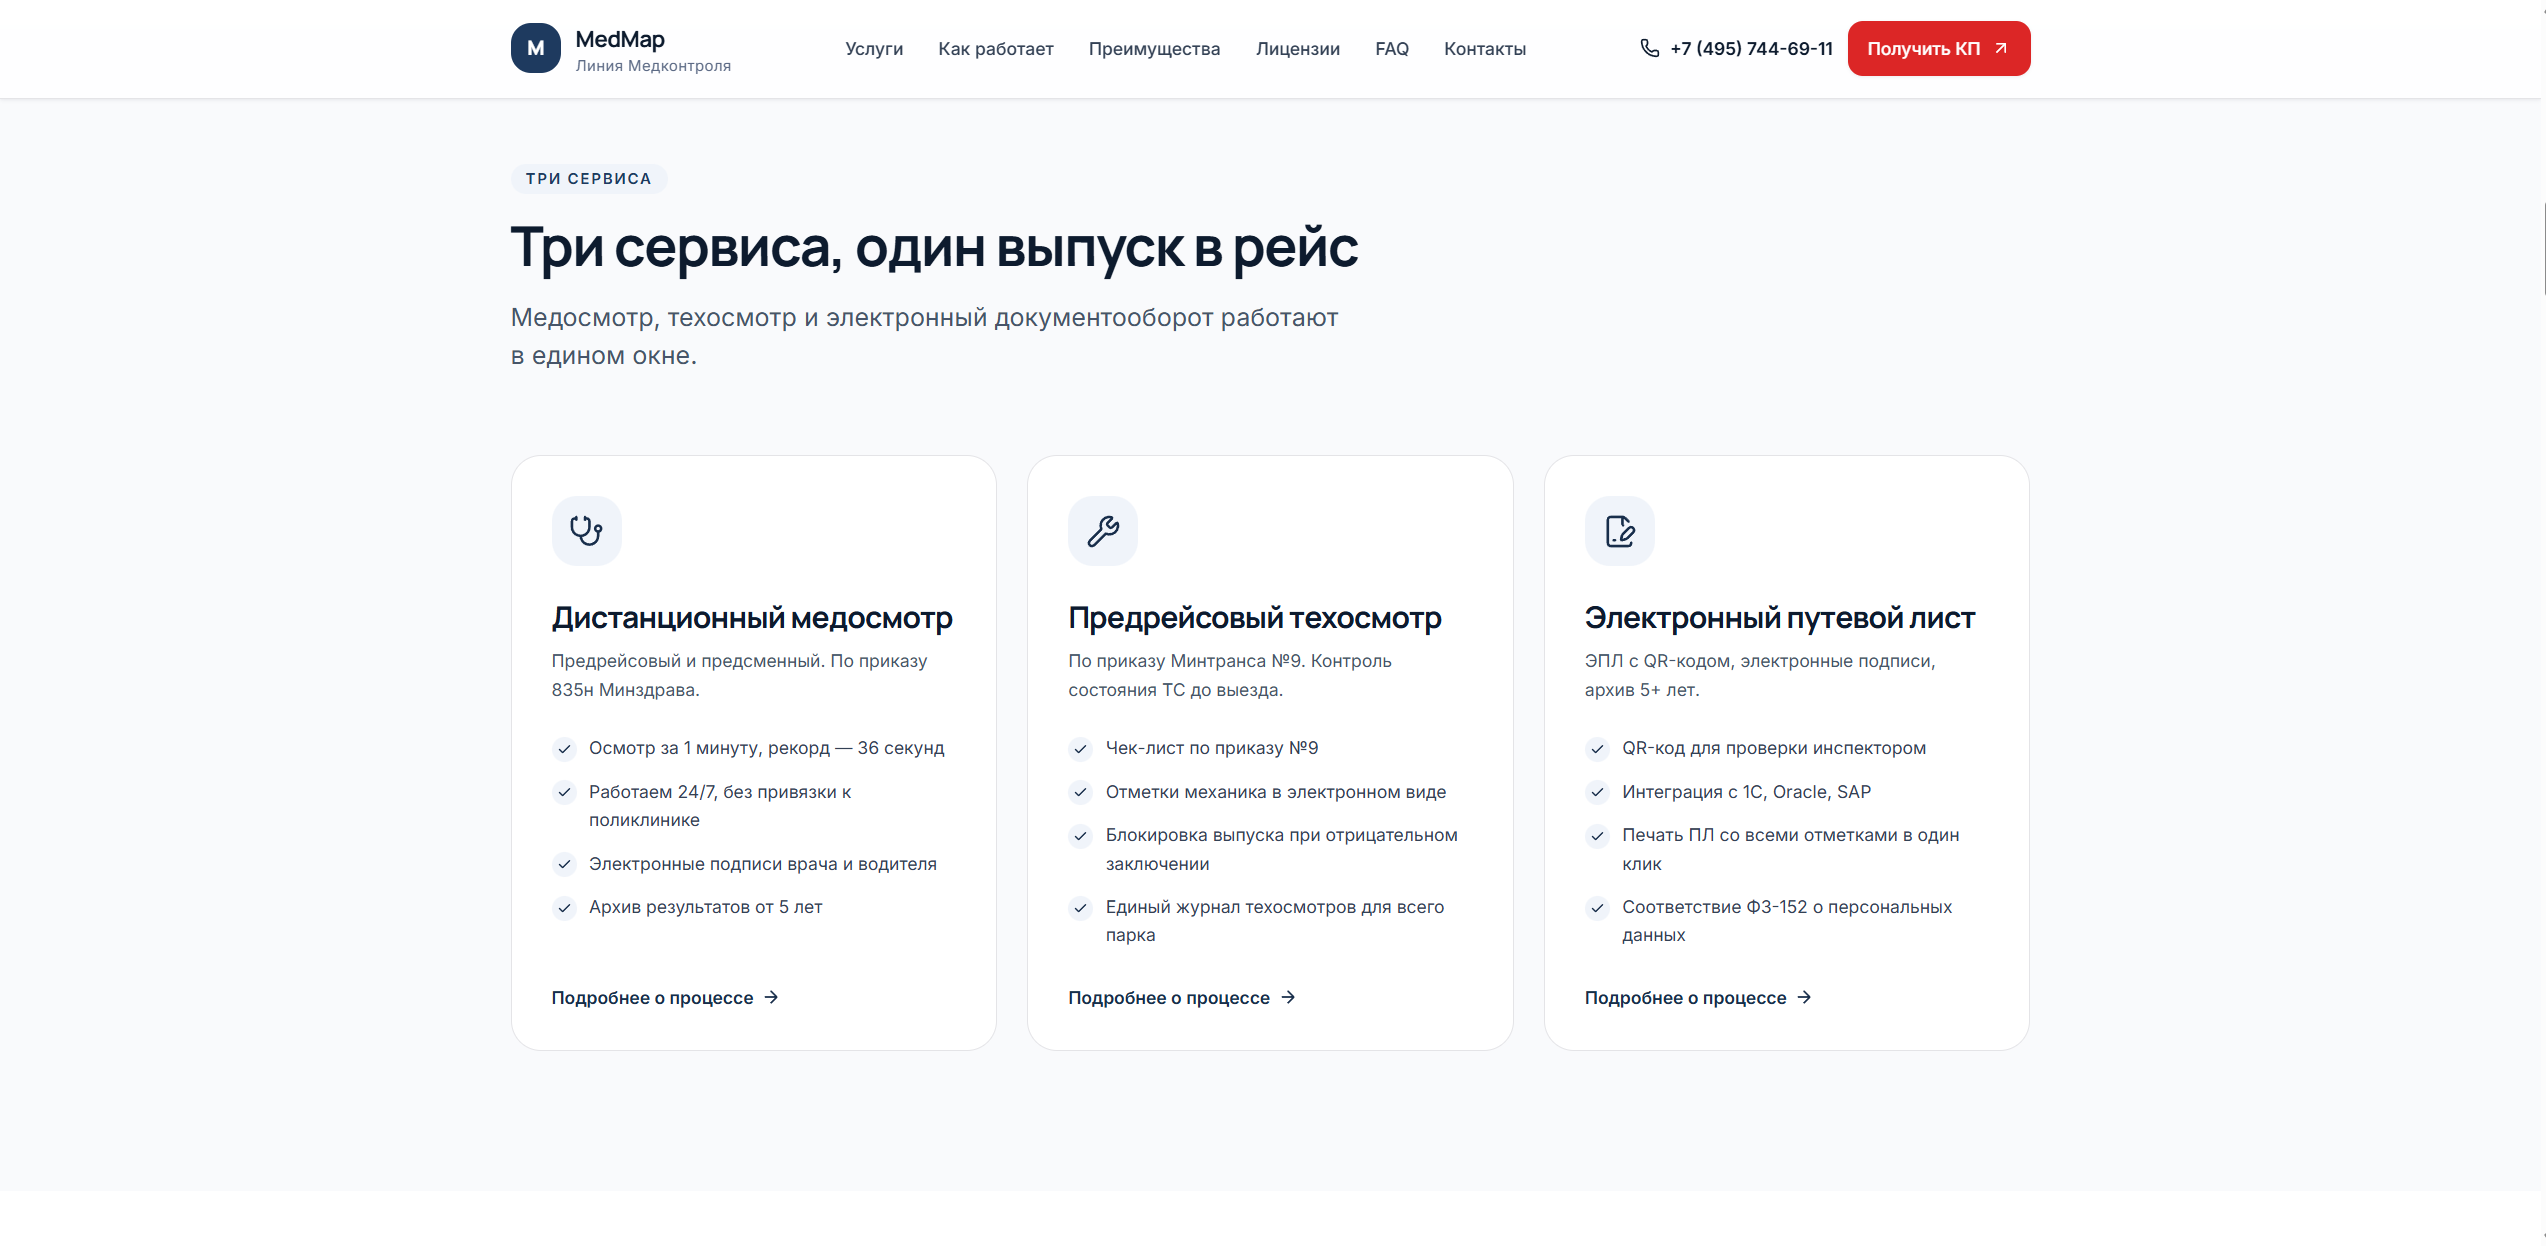Click the arrow after the medical exam card's 'Подробнее о процессе'

771,997
